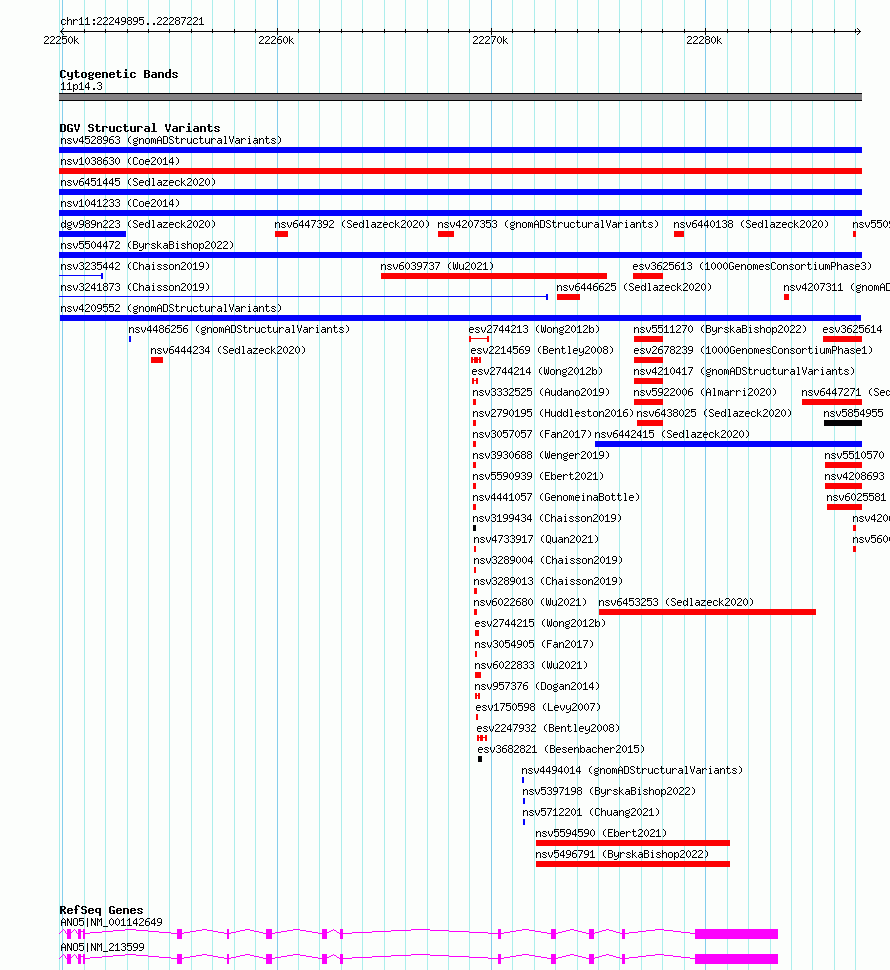Image resolution: width=890 pixels, height=970 pixels.
Task: Click the nsv5511270 (ByrskaBishop2022) label
Action: click(x=721, y=330)
